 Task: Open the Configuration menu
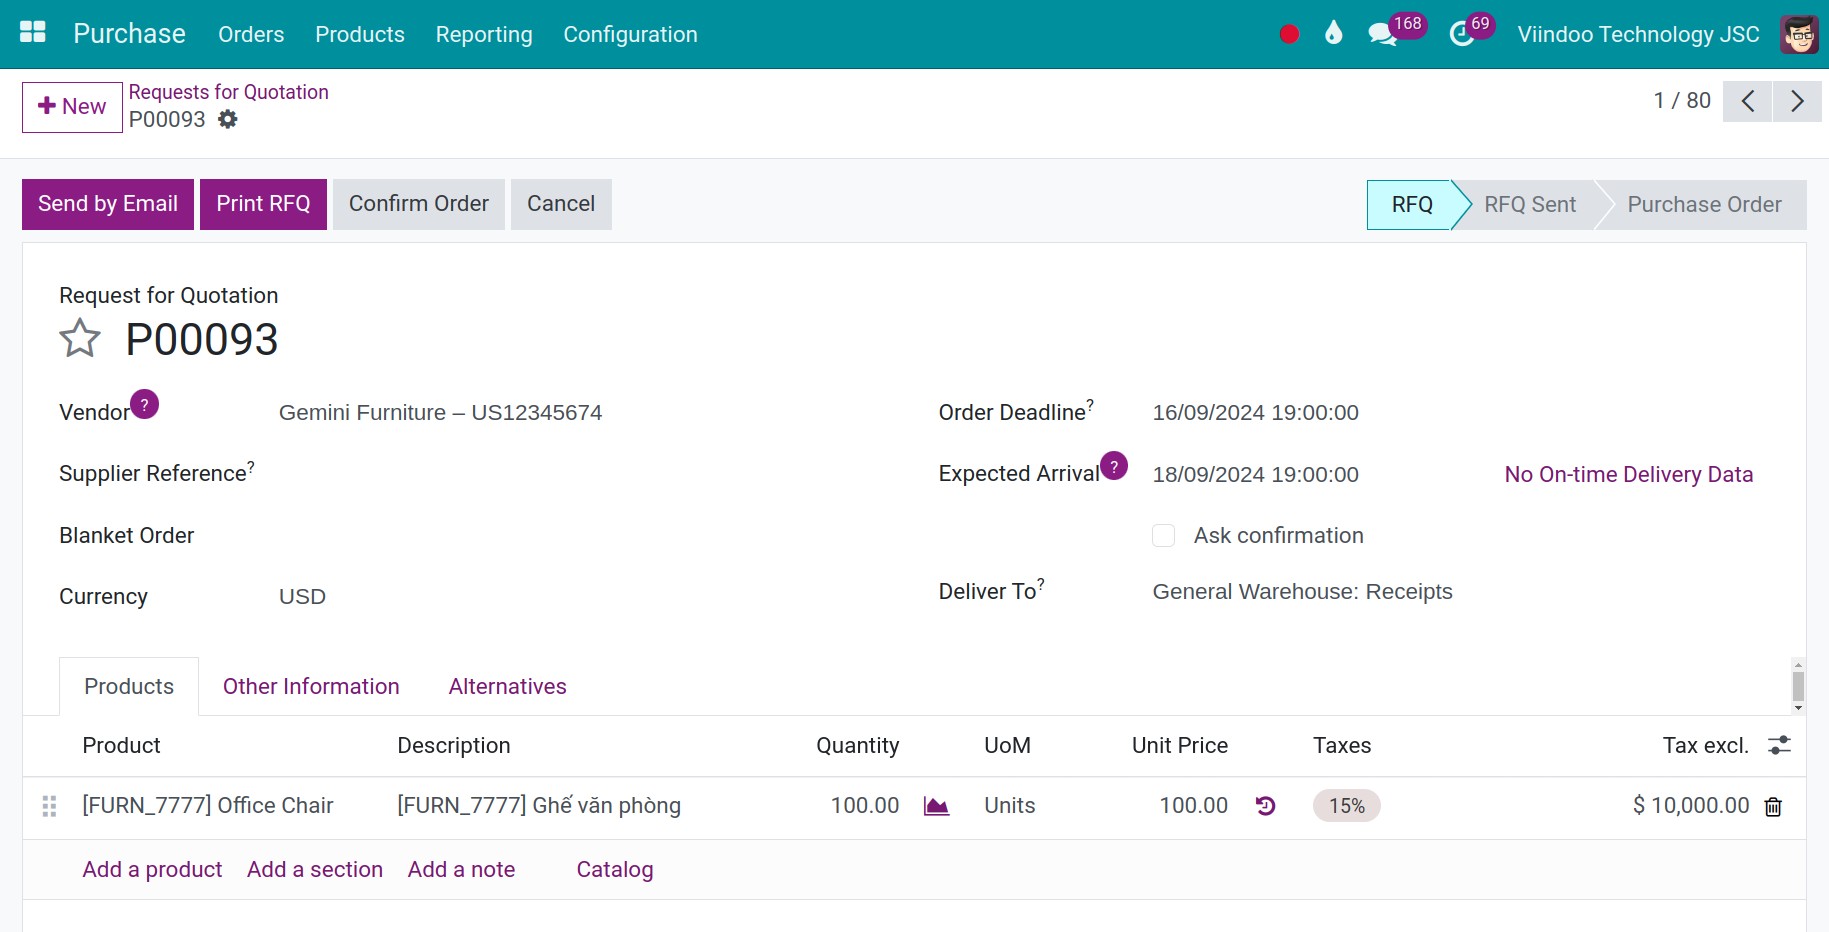(x=630, y=34)
